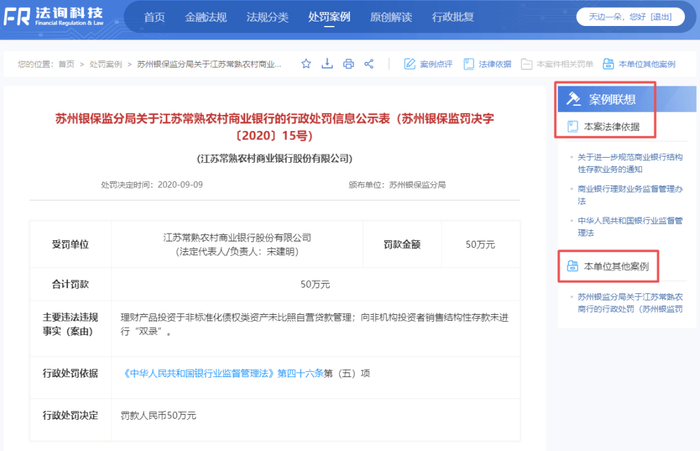
Task: Click the download icon
Action: click(327, 64)
